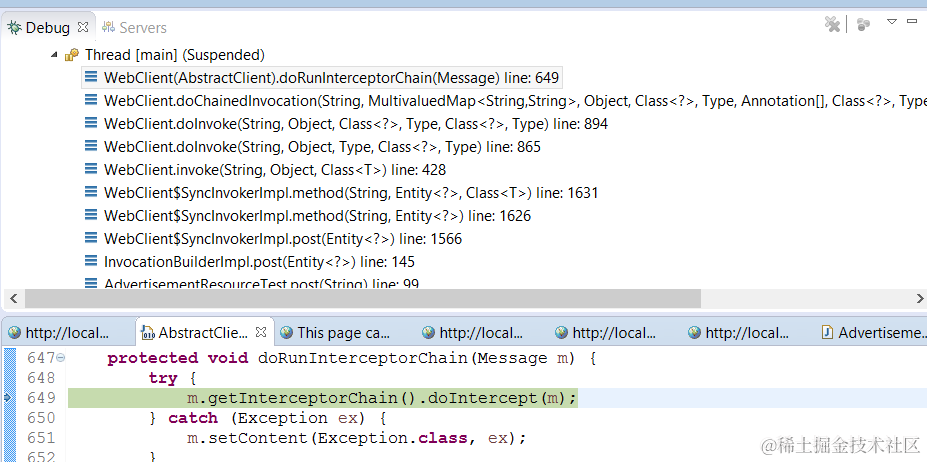Switch to the Debug view tab
This screenshot has width=927, height=462.
(47, 27)
